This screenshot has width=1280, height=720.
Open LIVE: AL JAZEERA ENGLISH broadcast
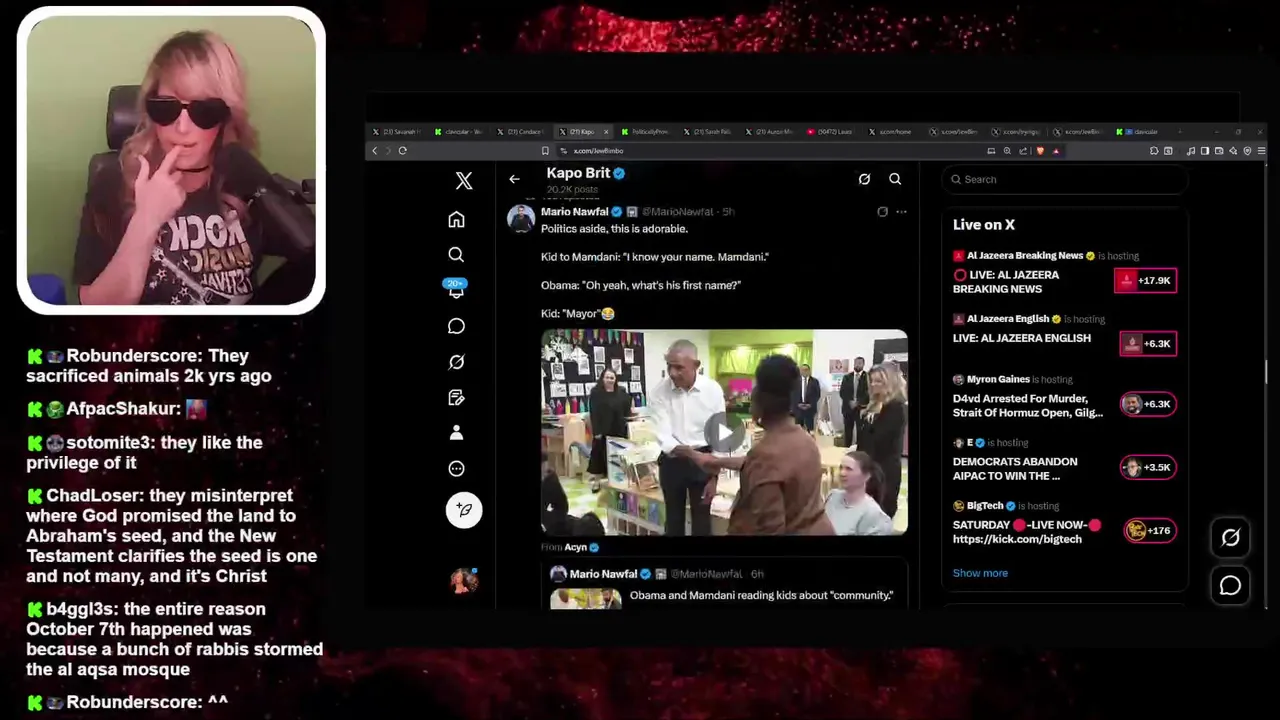1021,338
